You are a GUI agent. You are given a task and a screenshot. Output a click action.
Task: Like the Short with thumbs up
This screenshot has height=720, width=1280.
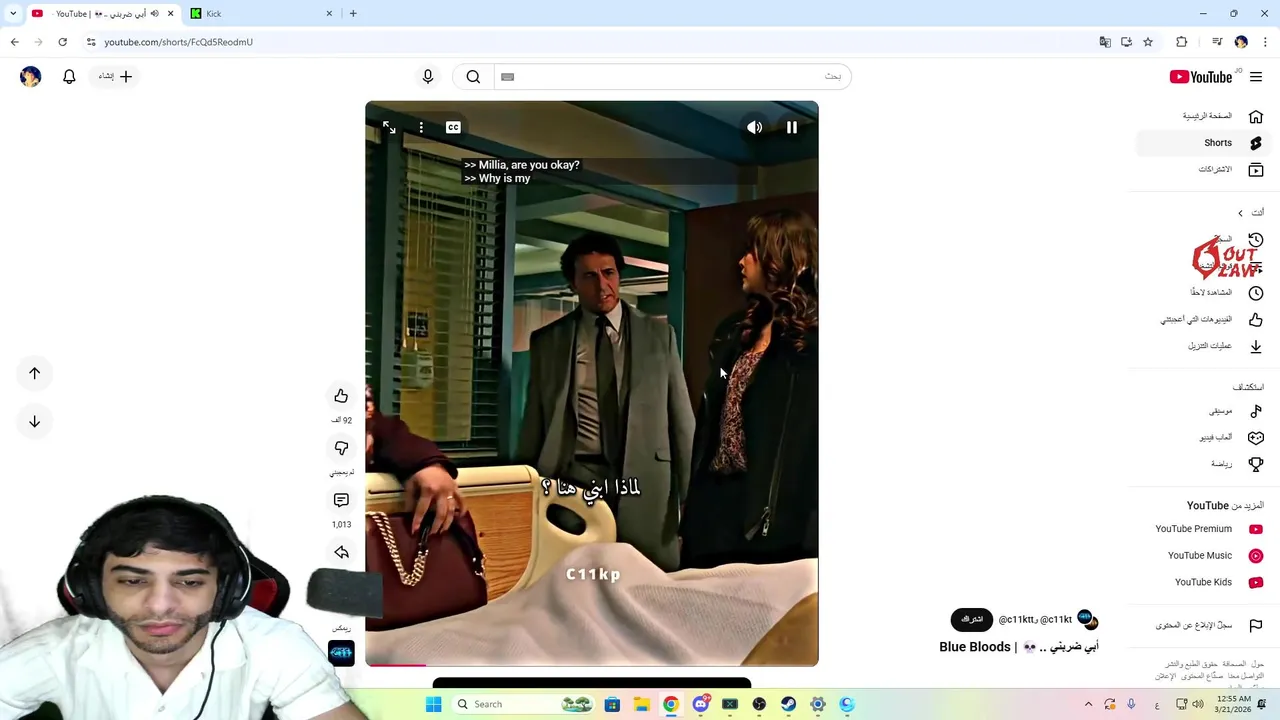341,396
